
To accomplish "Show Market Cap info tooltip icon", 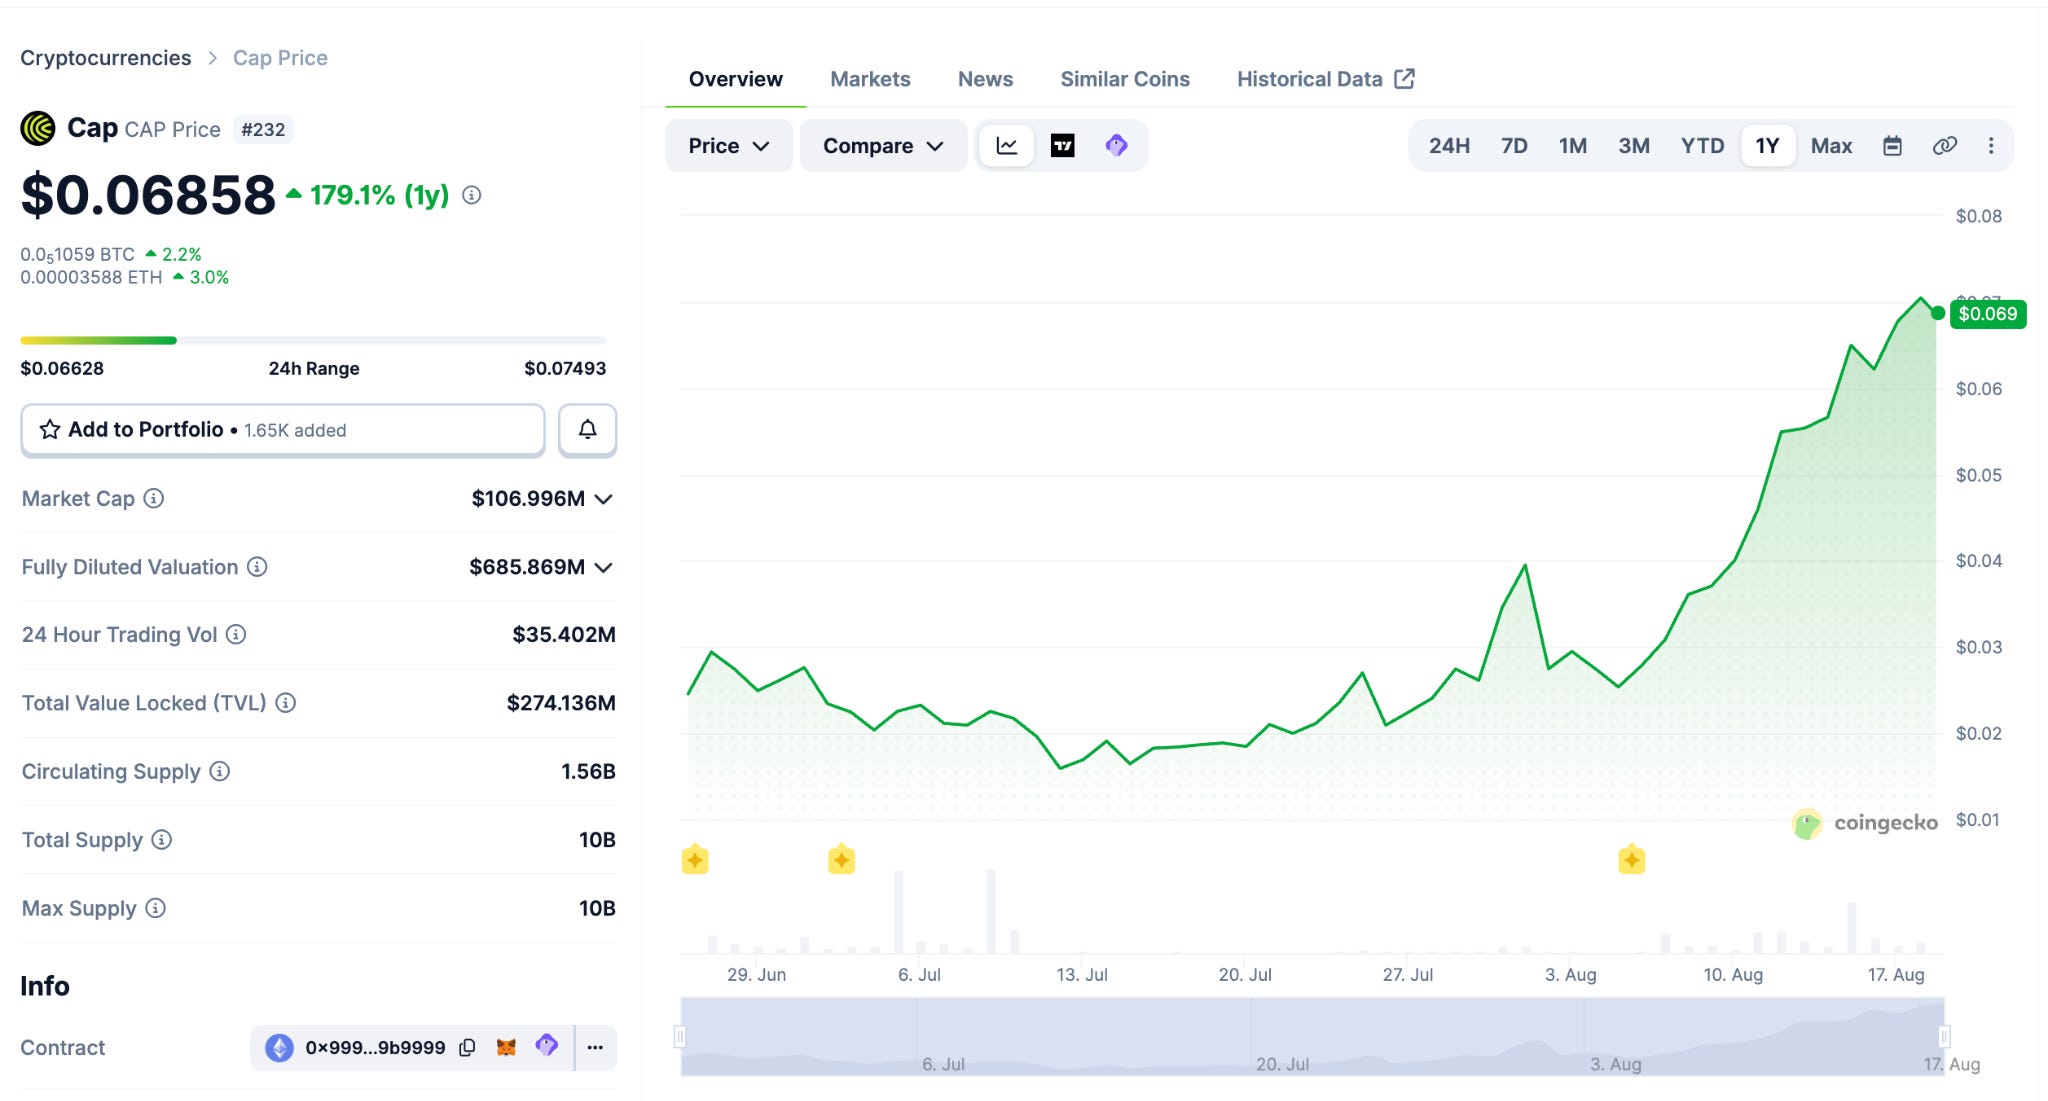I will point(154,498).
